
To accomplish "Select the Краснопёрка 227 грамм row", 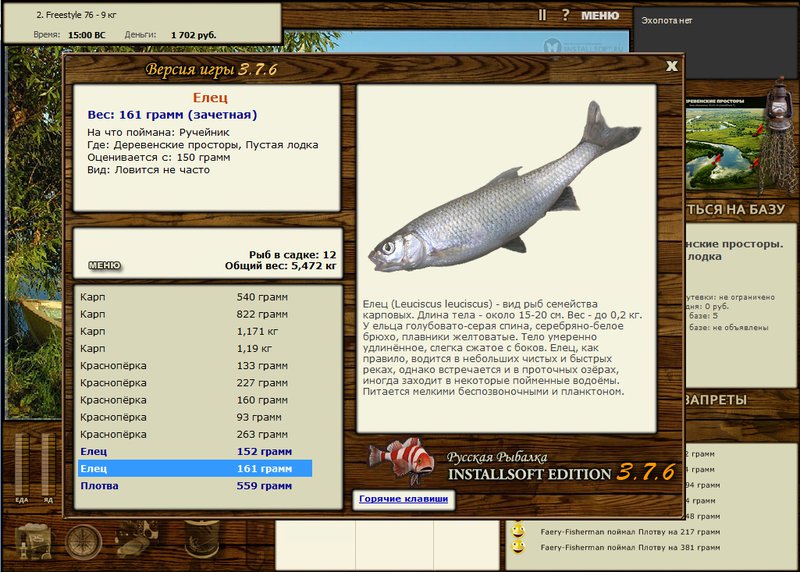I will [195, 383].
